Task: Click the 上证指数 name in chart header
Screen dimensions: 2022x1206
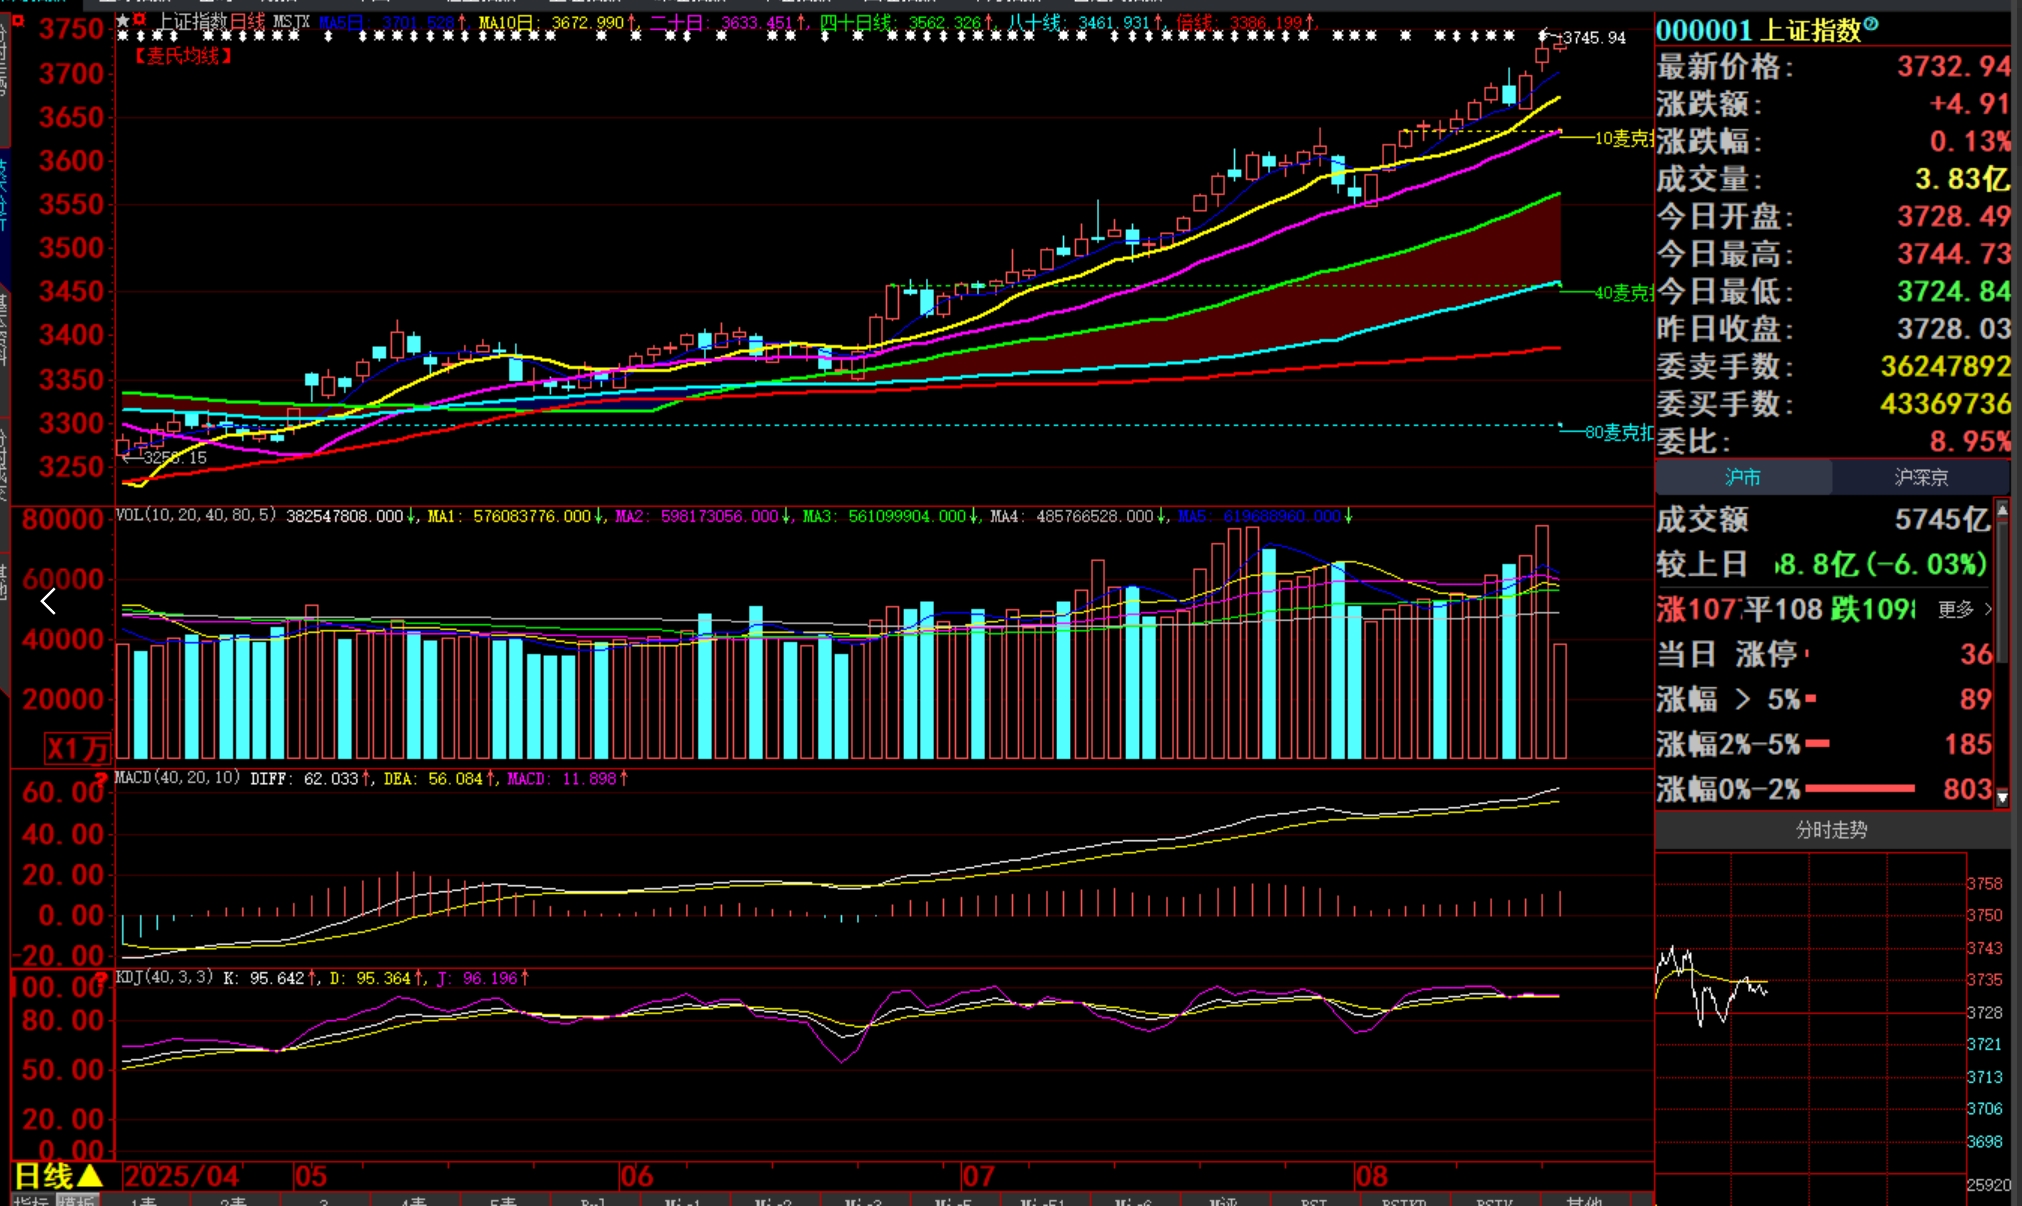Action: [x=192, y=21]
